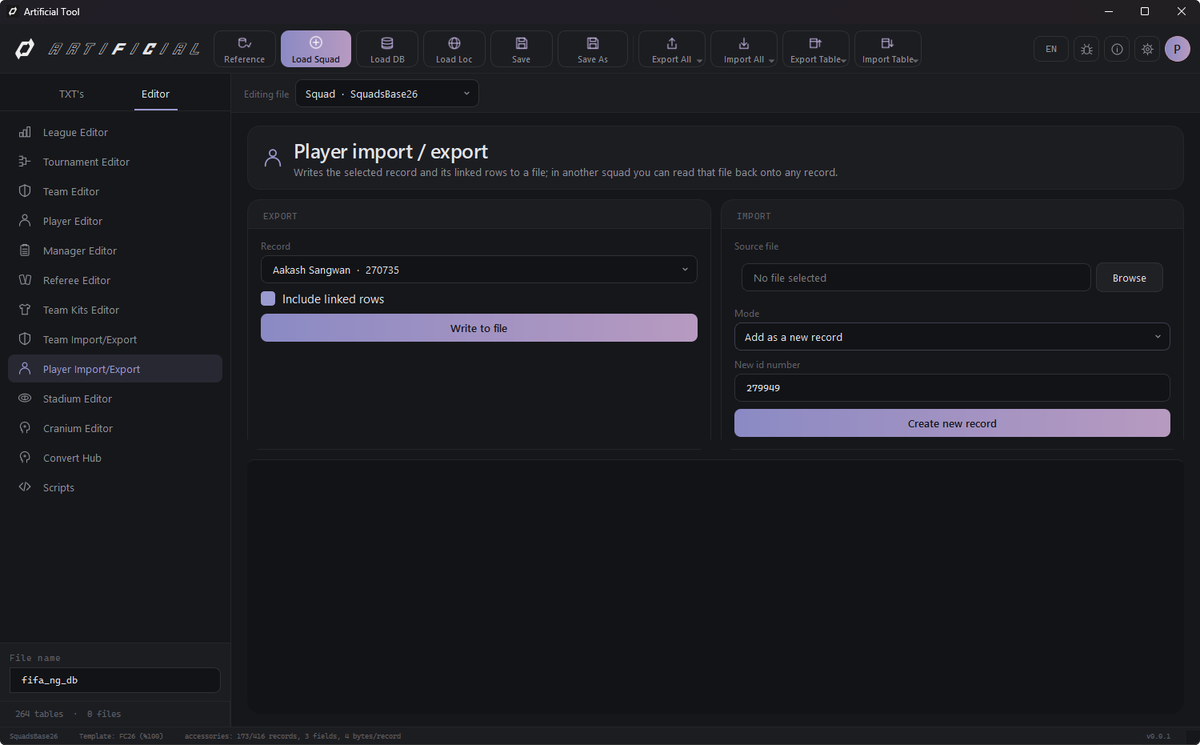The width and height of the screenshot is (1200, 745).
Task: Click the Load Squad button
Action: click(316, 49)
